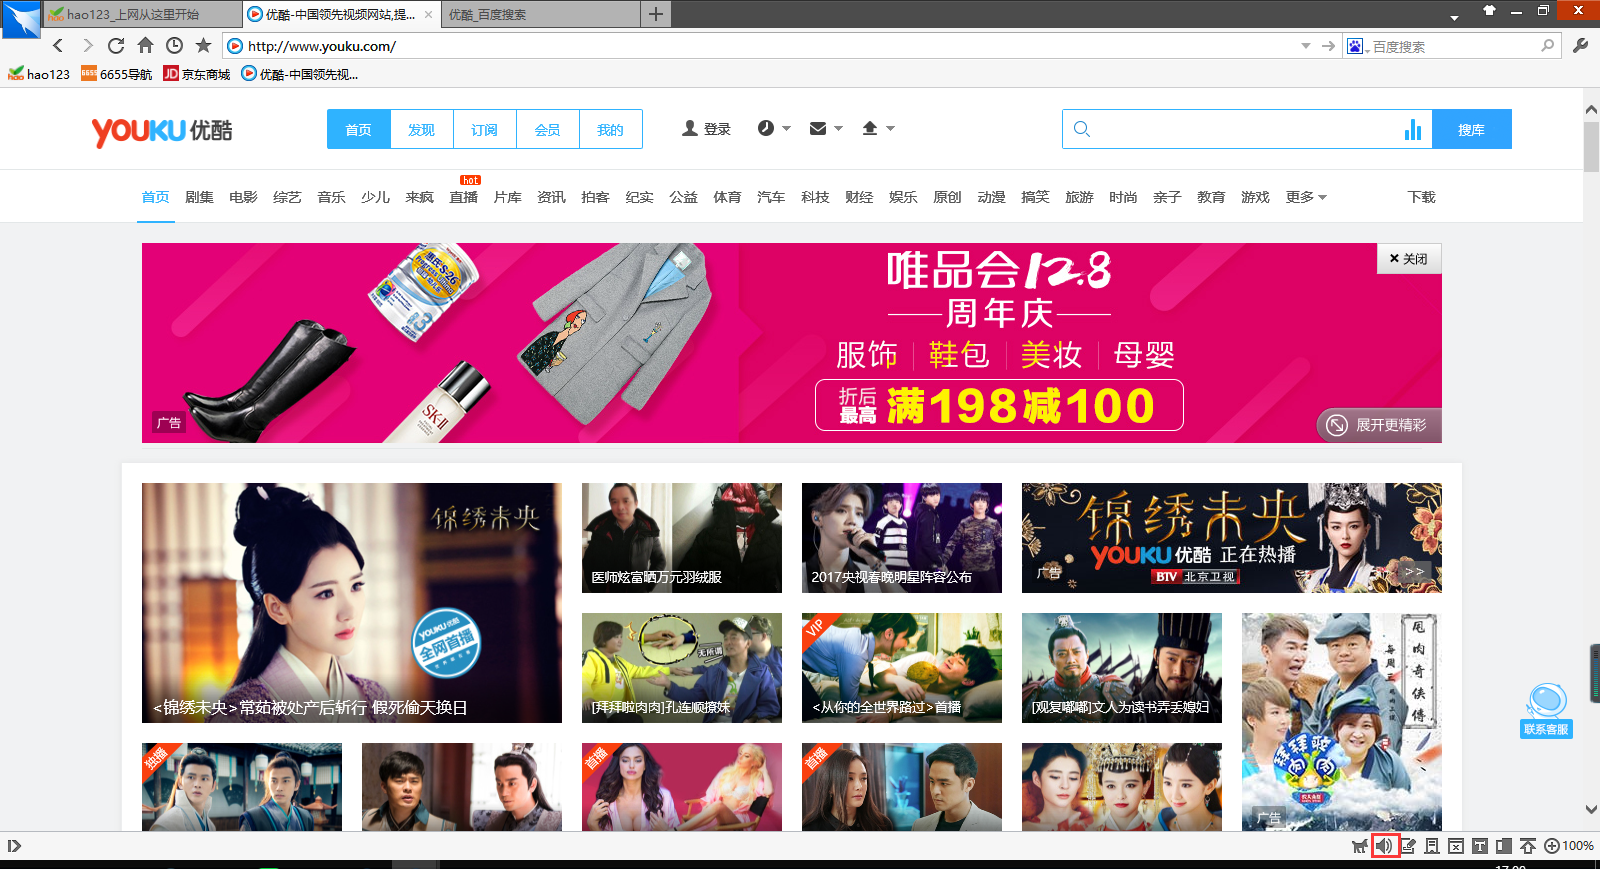Expand the 更多 channel dropdown
The height and width of the screenshot is (869, 1600).
(x=1306, y=197)
